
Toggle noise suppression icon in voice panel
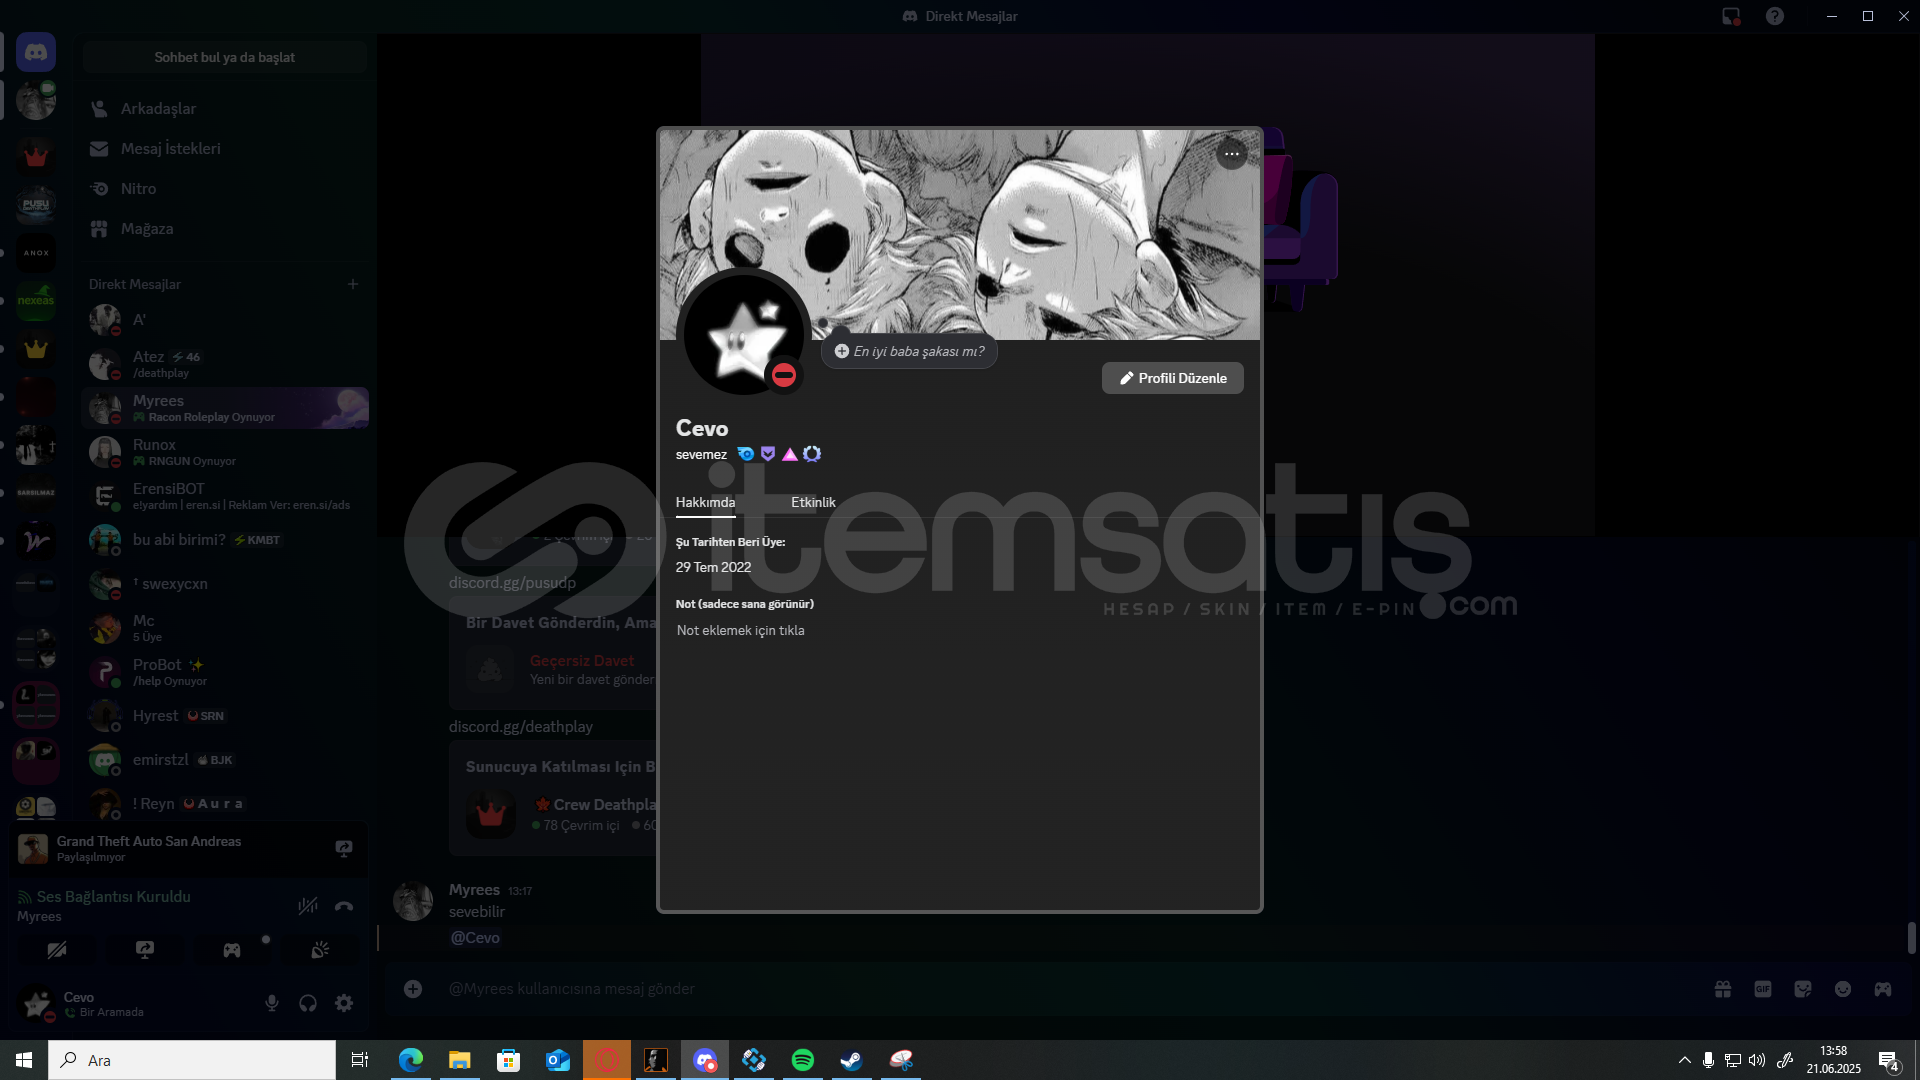pyautogui.click(x=308, y=906)
